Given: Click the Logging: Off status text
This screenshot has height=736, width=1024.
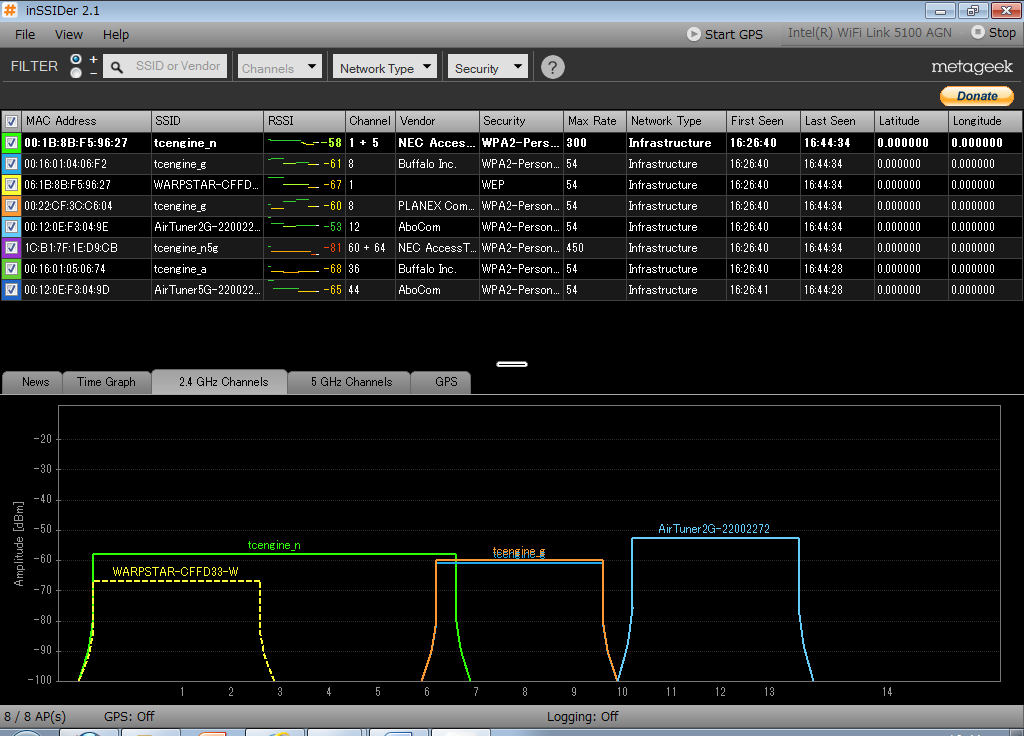Looking at the screenshot, I should click(583, 716).
